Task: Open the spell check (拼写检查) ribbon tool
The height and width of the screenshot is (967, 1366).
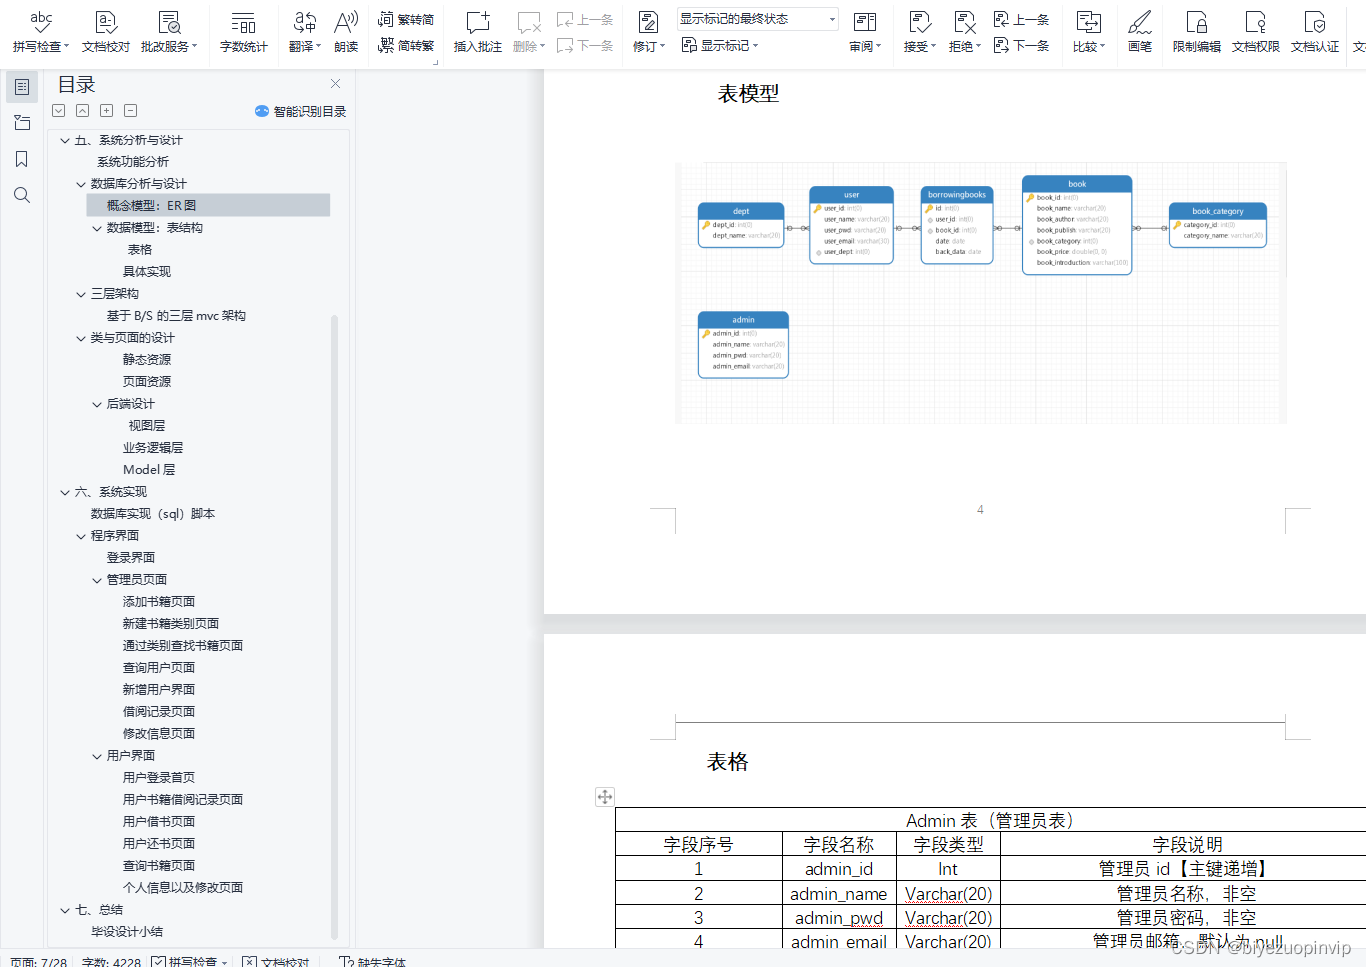Action: 41,30
